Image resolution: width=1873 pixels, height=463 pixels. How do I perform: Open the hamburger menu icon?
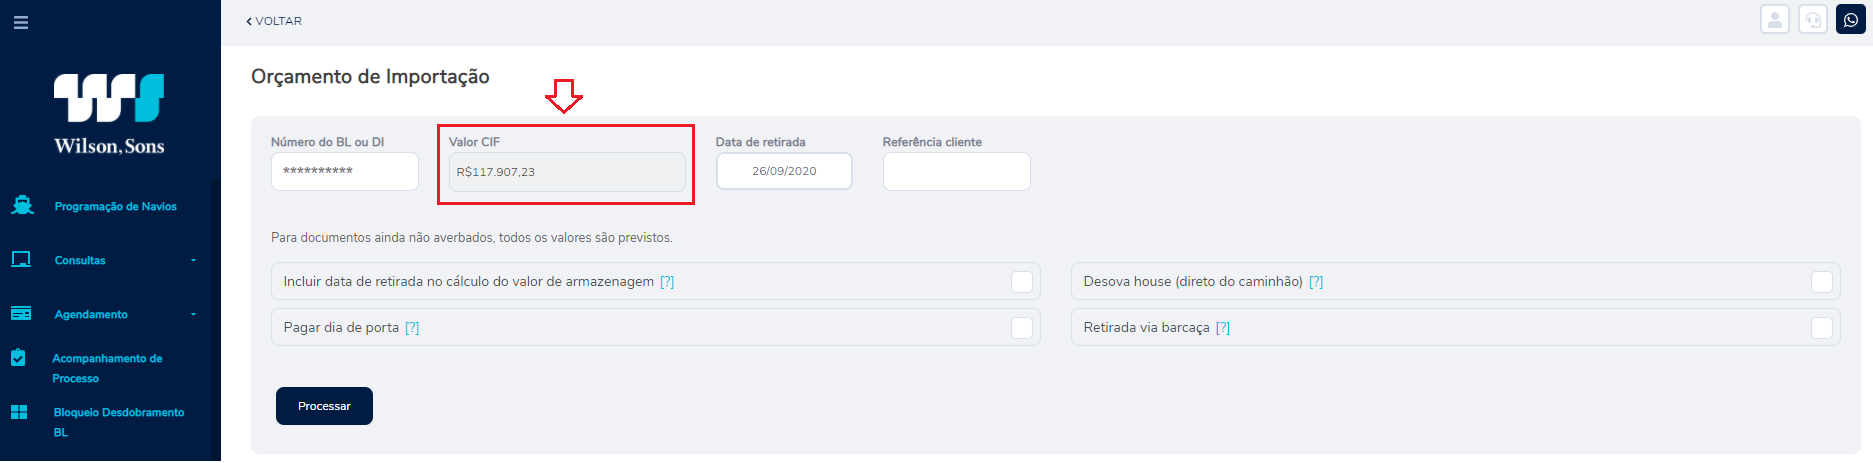(x=20, y=22)
